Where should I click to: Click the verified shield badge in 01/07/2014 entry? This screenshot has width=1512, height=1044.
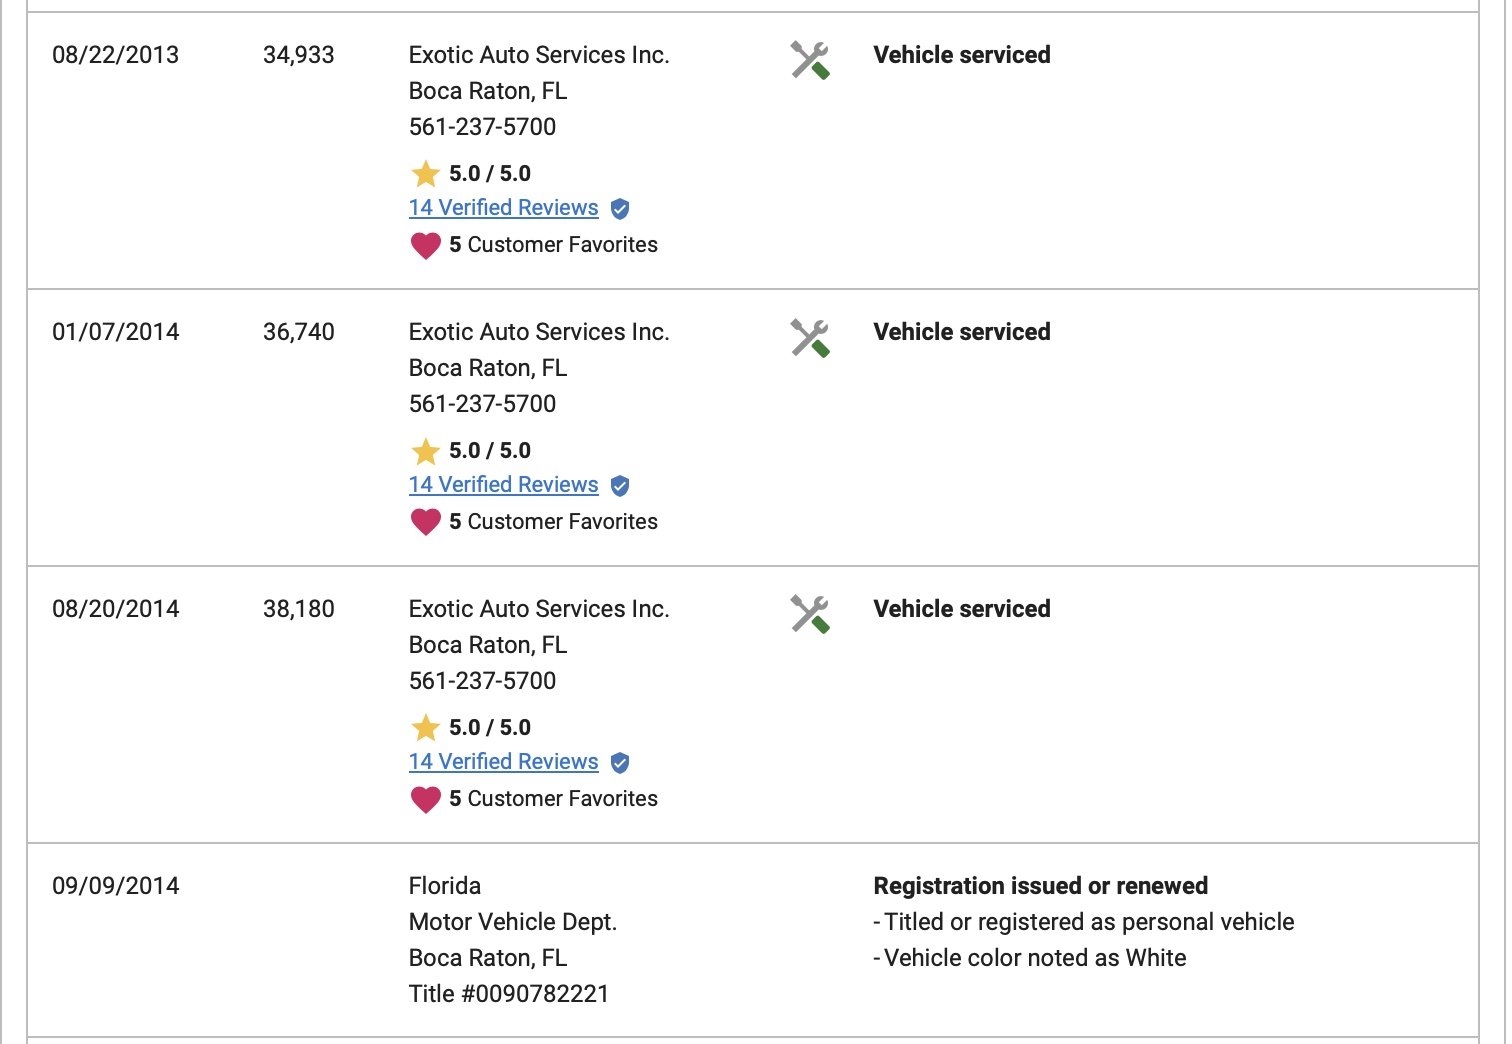[620, 486]
